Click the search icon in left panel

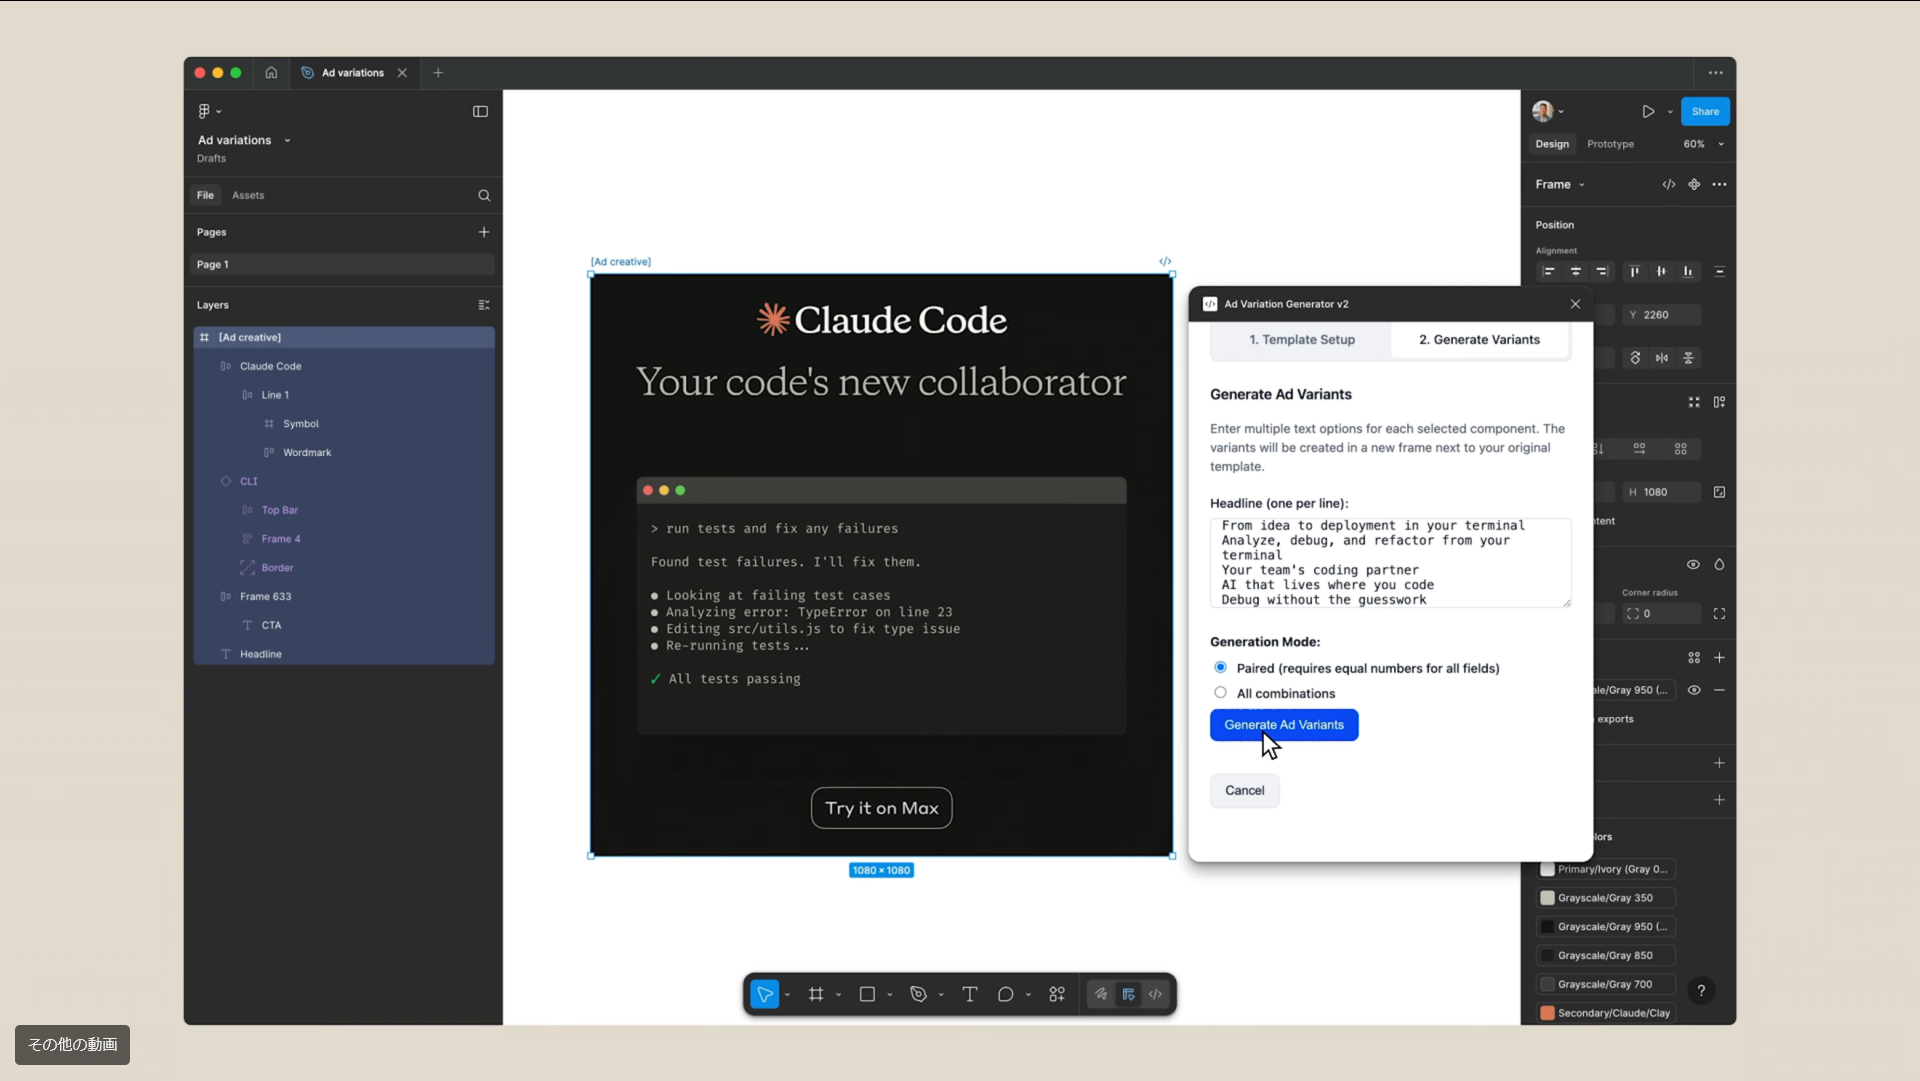(x=484, y=195)
